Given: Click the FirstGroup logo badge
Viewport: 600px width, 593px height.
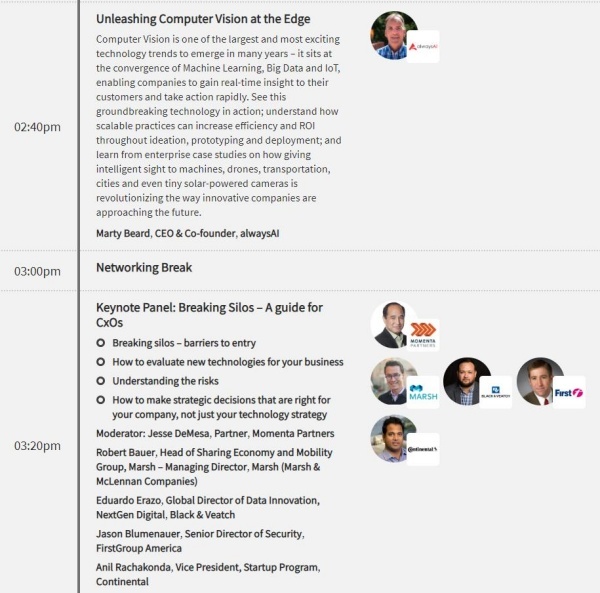Looking at the screenshot, I should pos(569,392).
